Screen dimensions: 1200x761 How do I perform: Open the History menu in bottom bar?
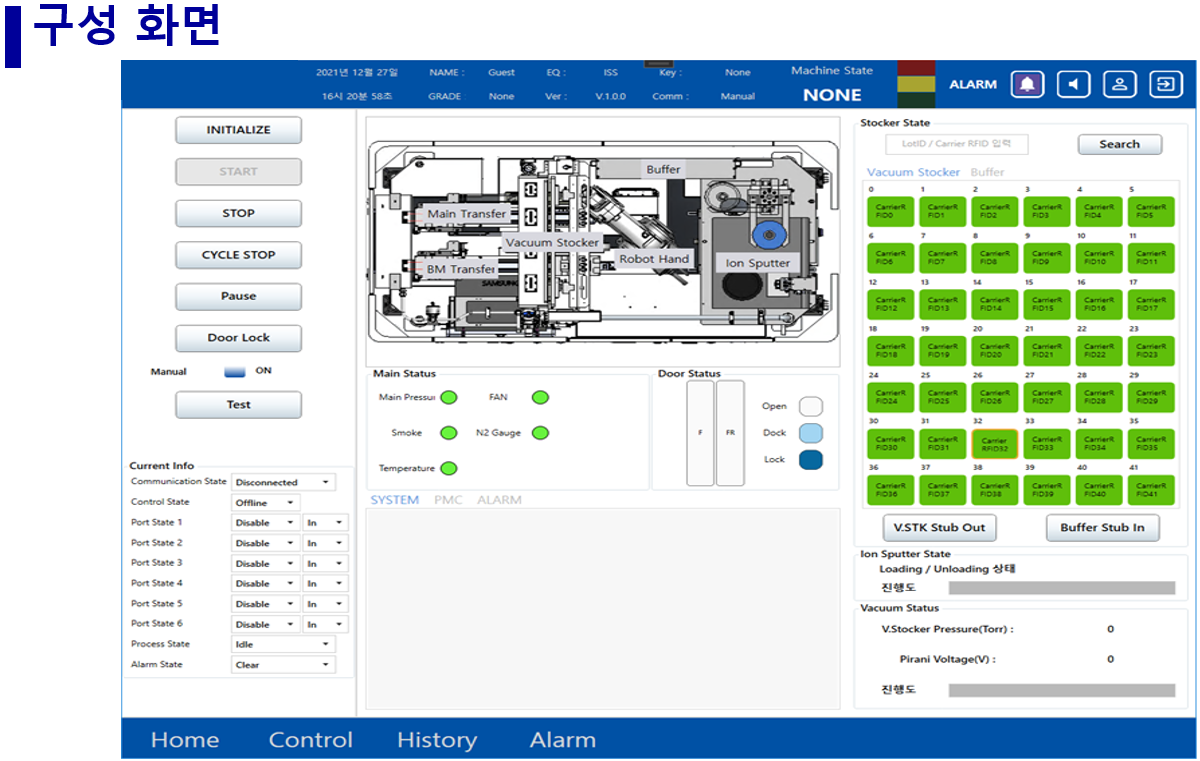[436, 740]
